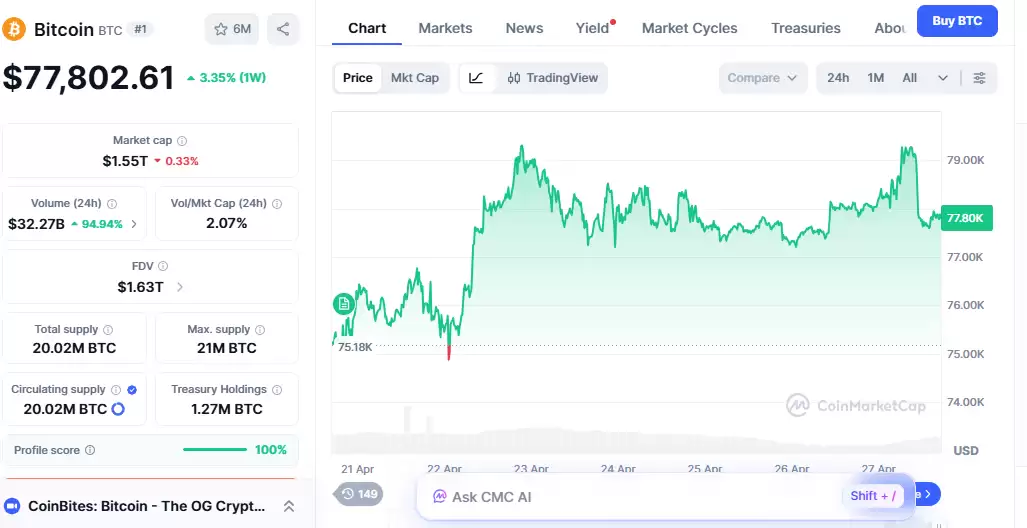Click the FDV info icon

click(x=163, y=267)
